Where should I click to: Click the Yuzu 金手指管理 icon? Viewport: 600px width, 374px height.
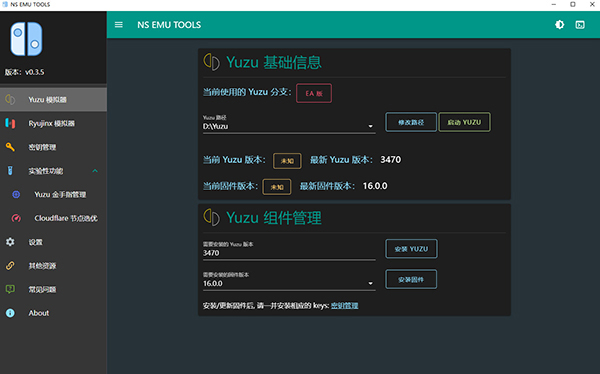point(16,194)
